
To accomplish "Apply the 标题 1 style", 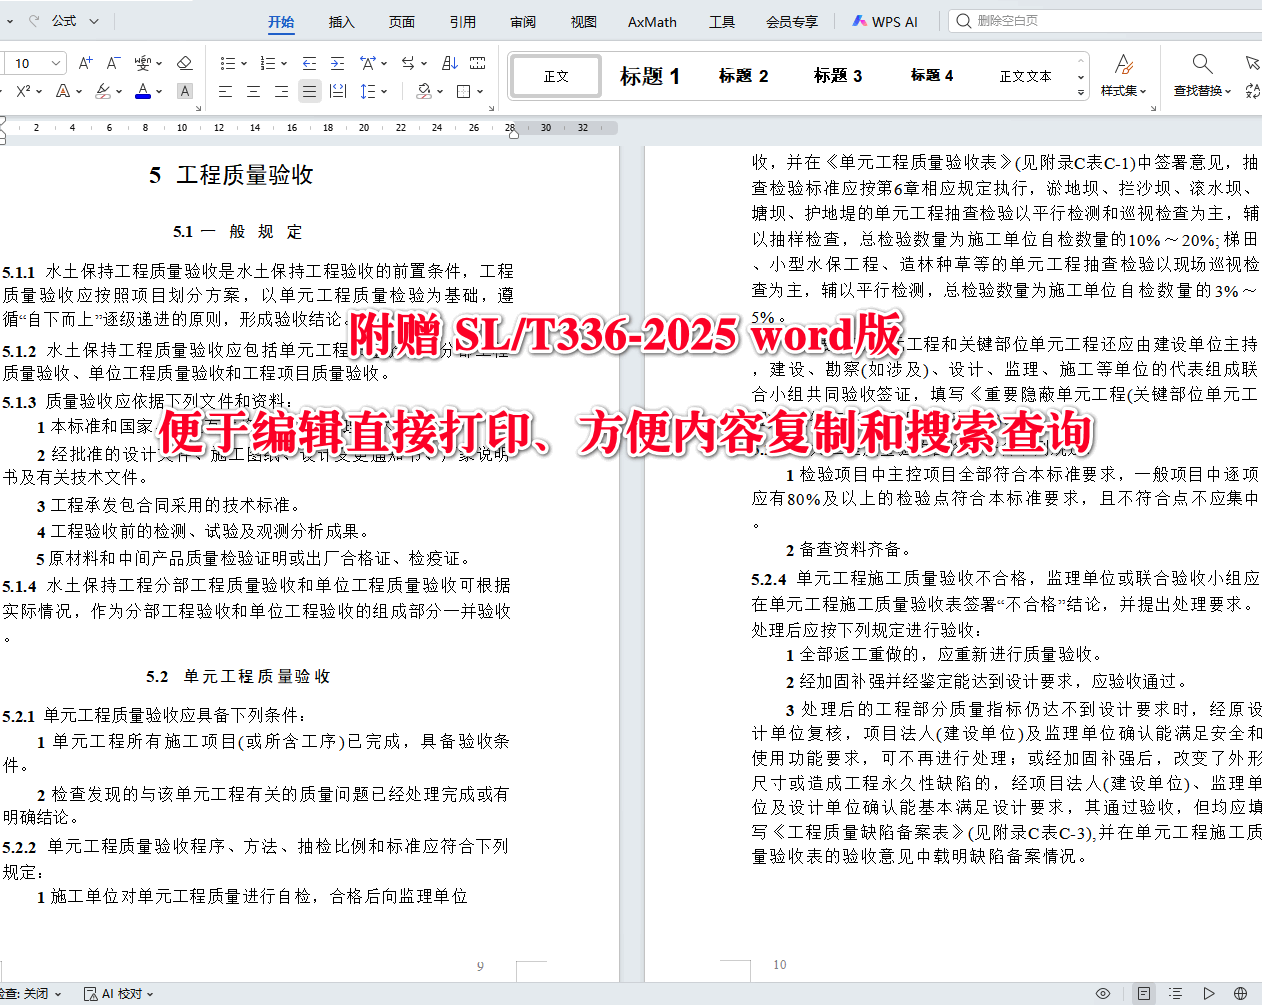I will 649,75.
